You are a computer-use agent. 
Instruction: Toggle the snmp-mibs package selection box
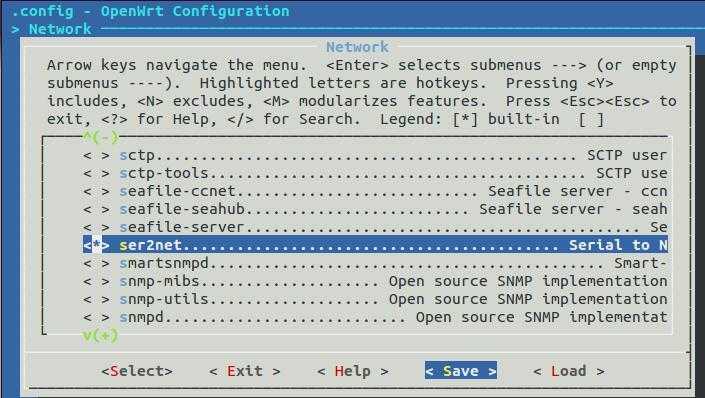pos(96,281)
